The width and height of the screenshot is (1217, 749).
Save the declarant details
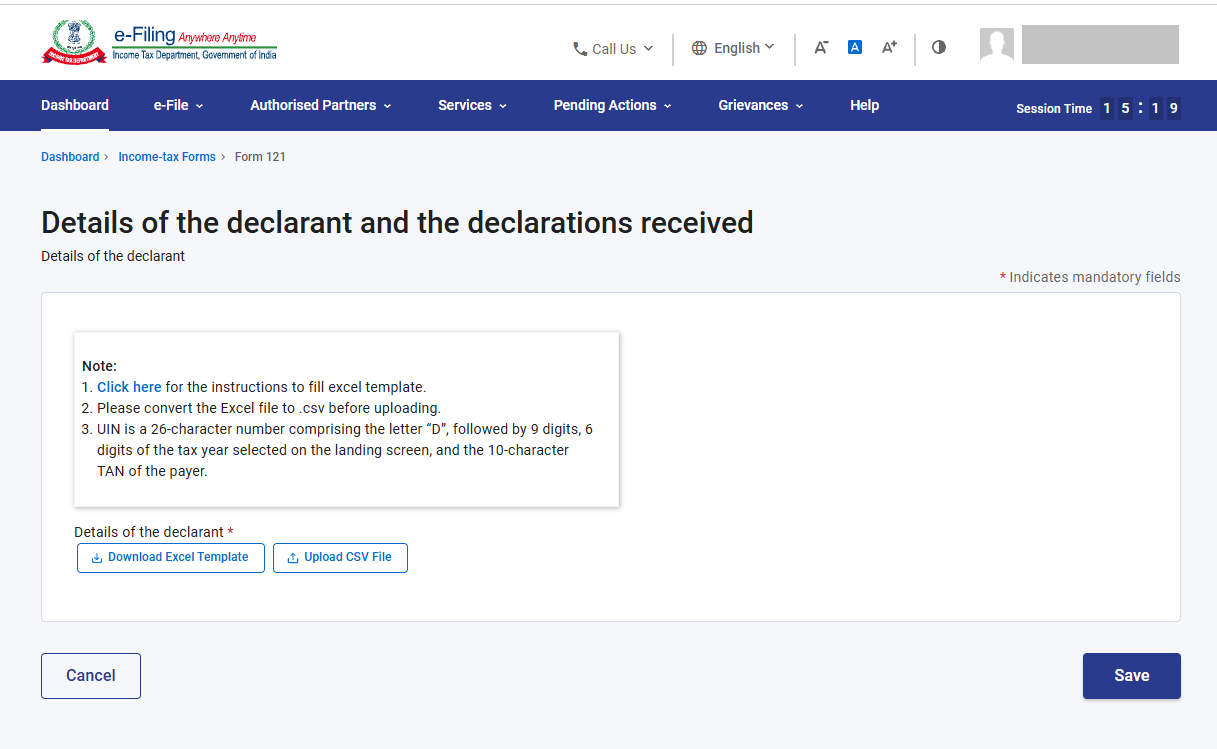1132,676
